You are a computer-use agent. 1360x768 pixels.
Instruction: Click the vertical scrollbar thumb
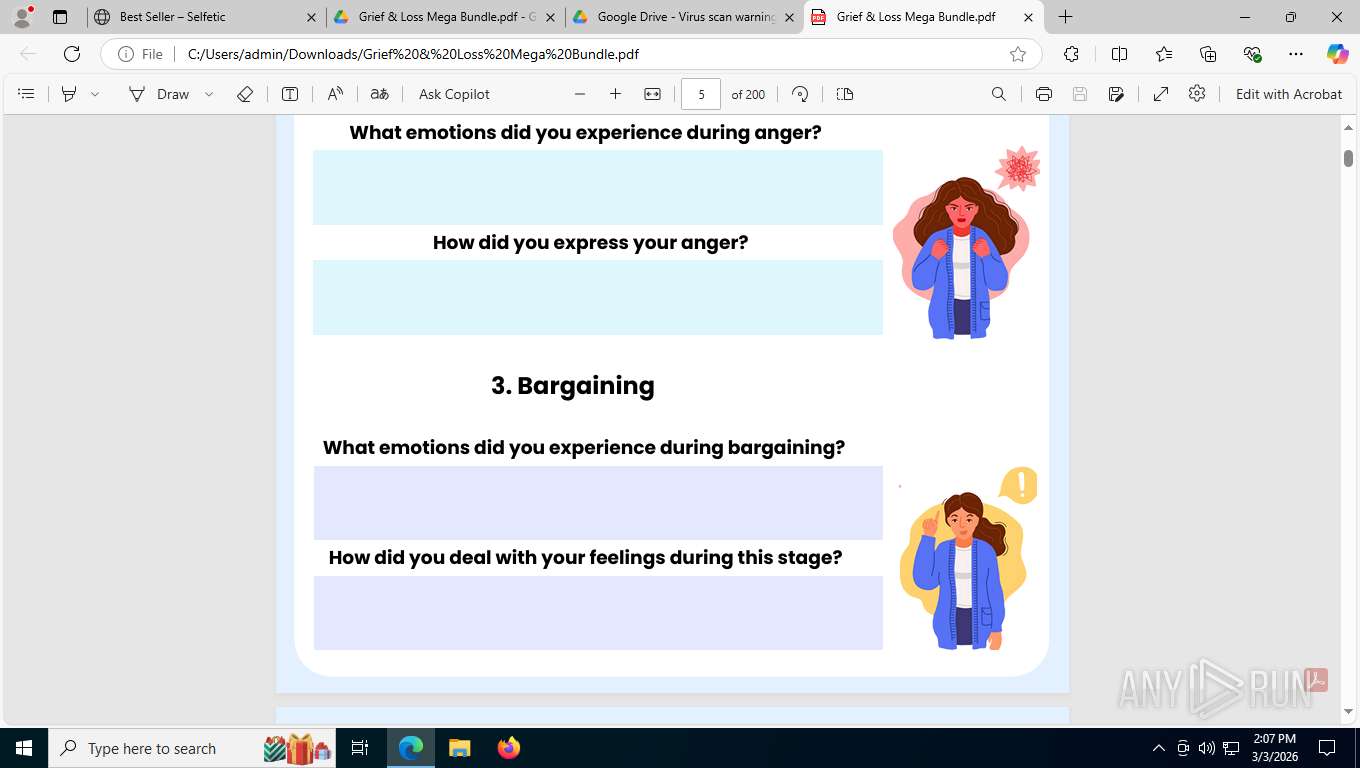1349,158
